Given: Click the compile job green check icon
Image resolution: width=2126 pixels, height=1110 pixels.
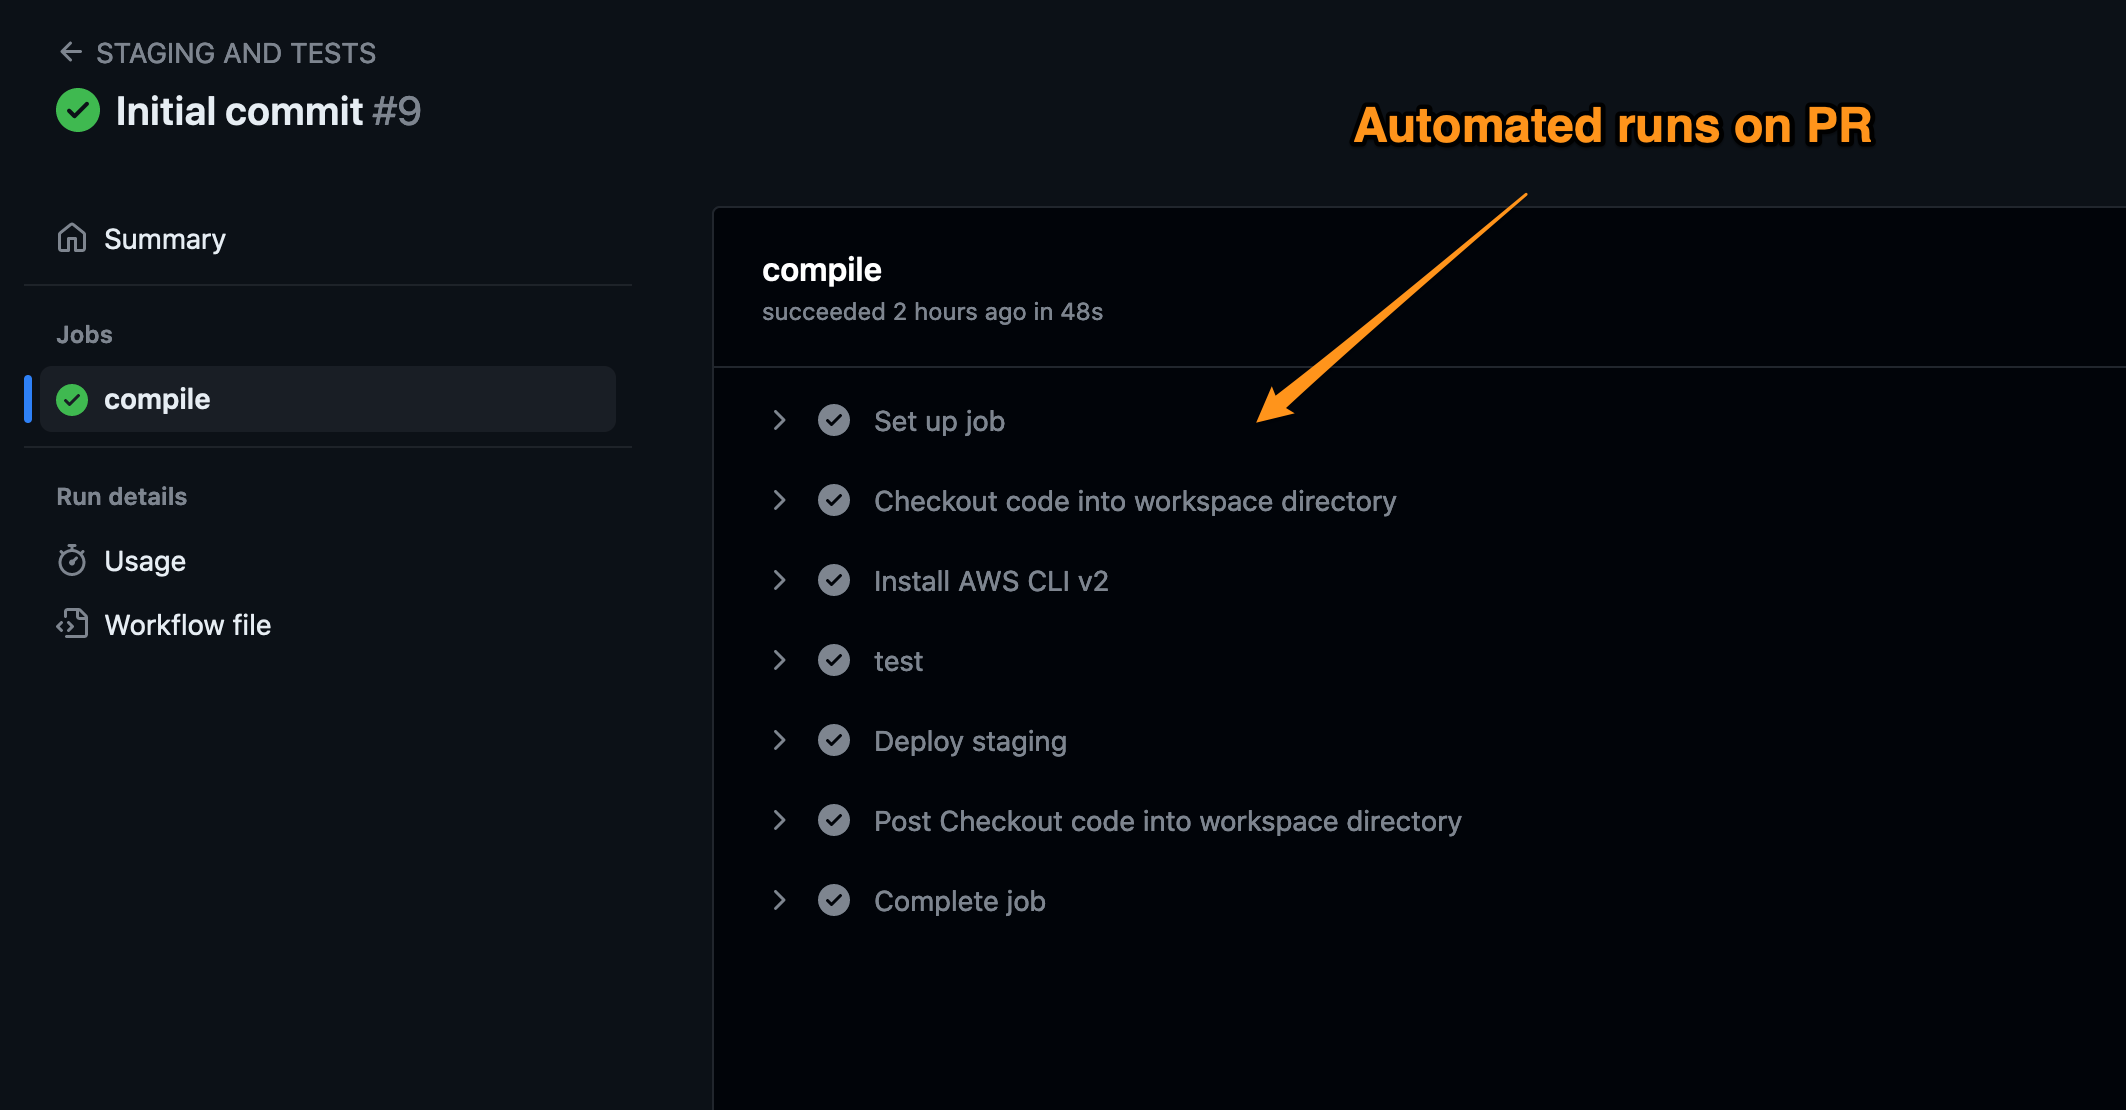Looking at the screenshot, I should (72, 399).
